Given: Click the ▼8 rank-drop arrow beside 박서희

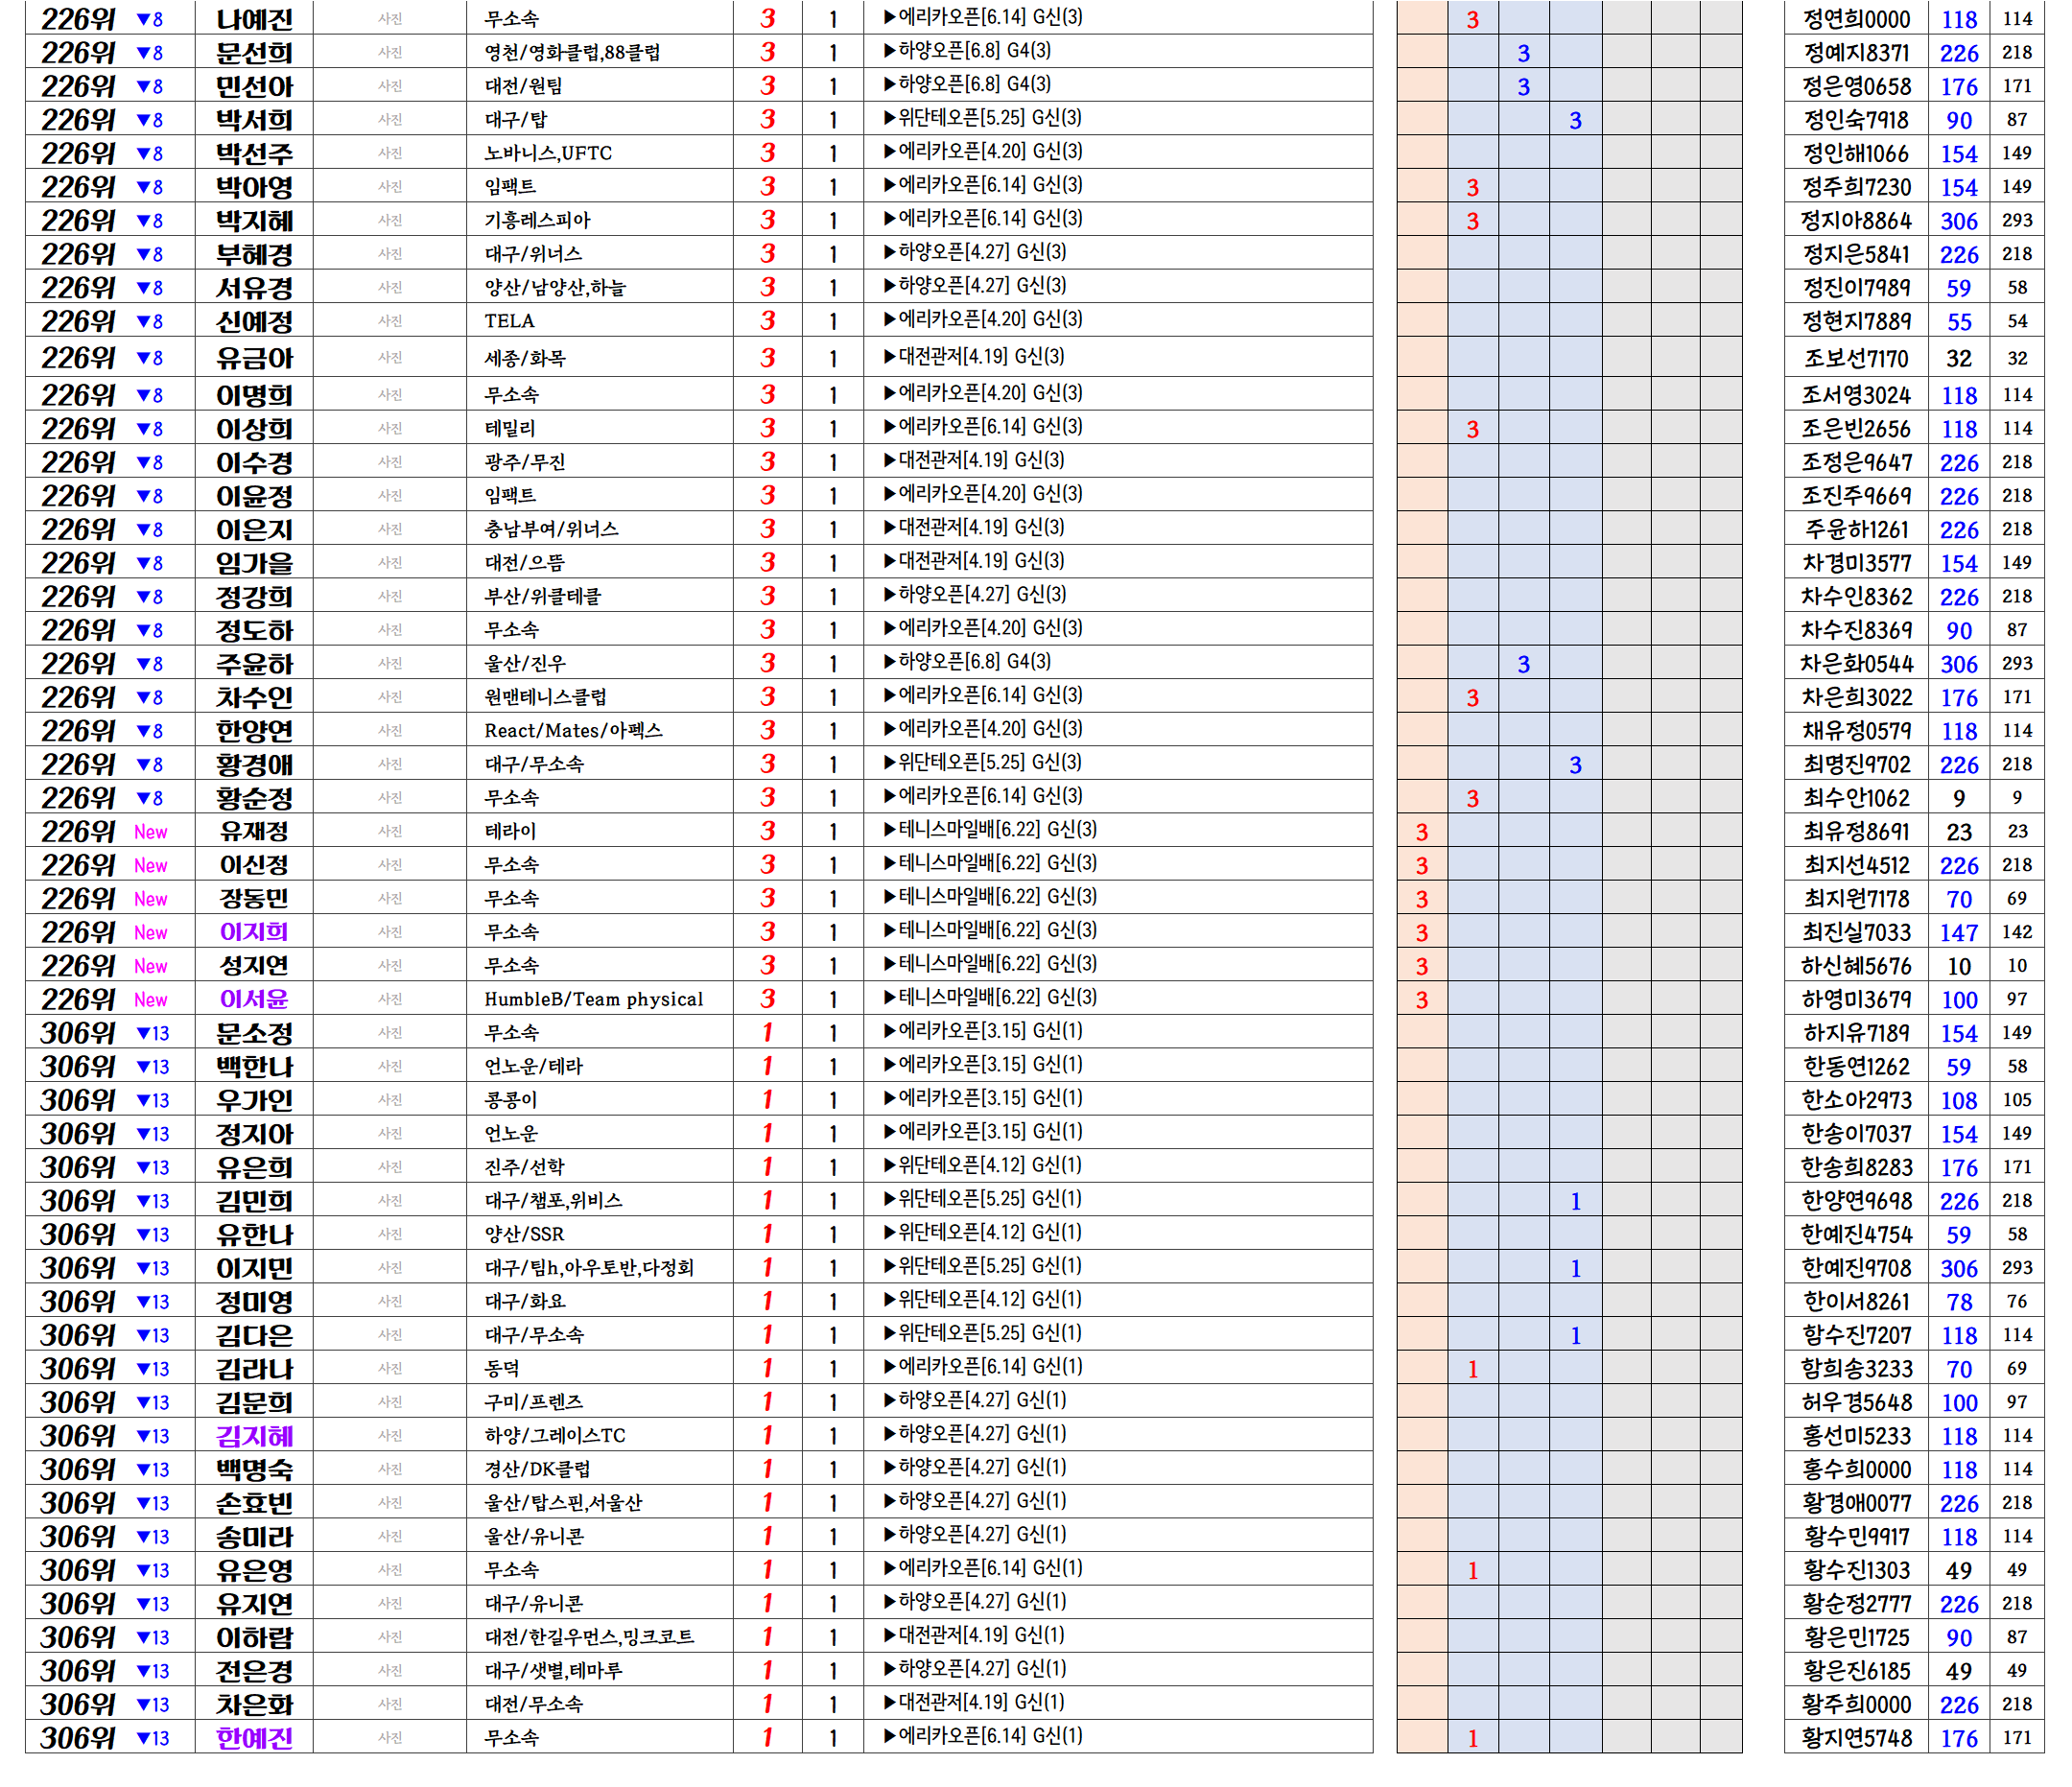Looking at the screenshot, I should pyautogui.click(x=149, y=120).
